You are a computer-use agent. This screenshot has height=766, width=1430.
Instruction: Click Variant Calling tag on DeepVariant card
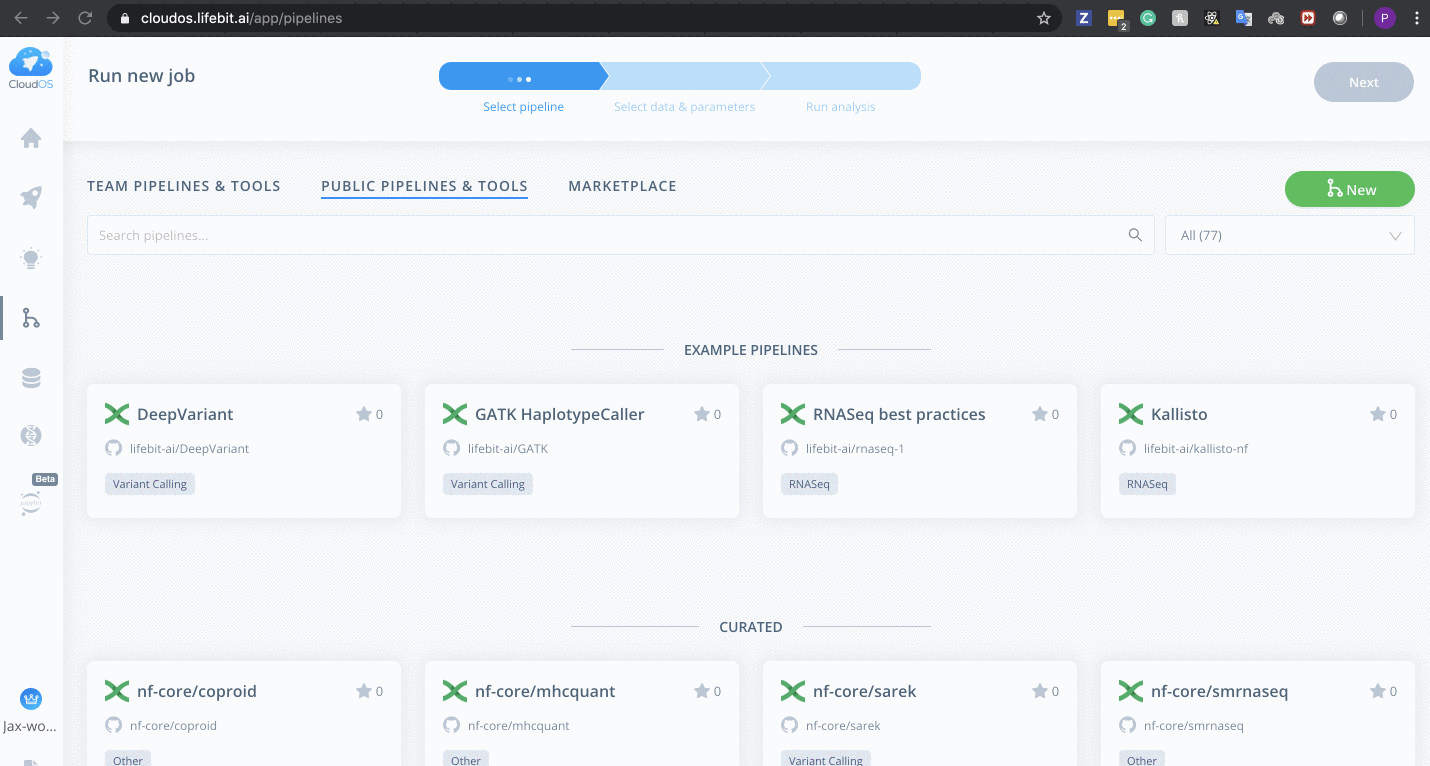pyautogui.click(x=149, y=484)
